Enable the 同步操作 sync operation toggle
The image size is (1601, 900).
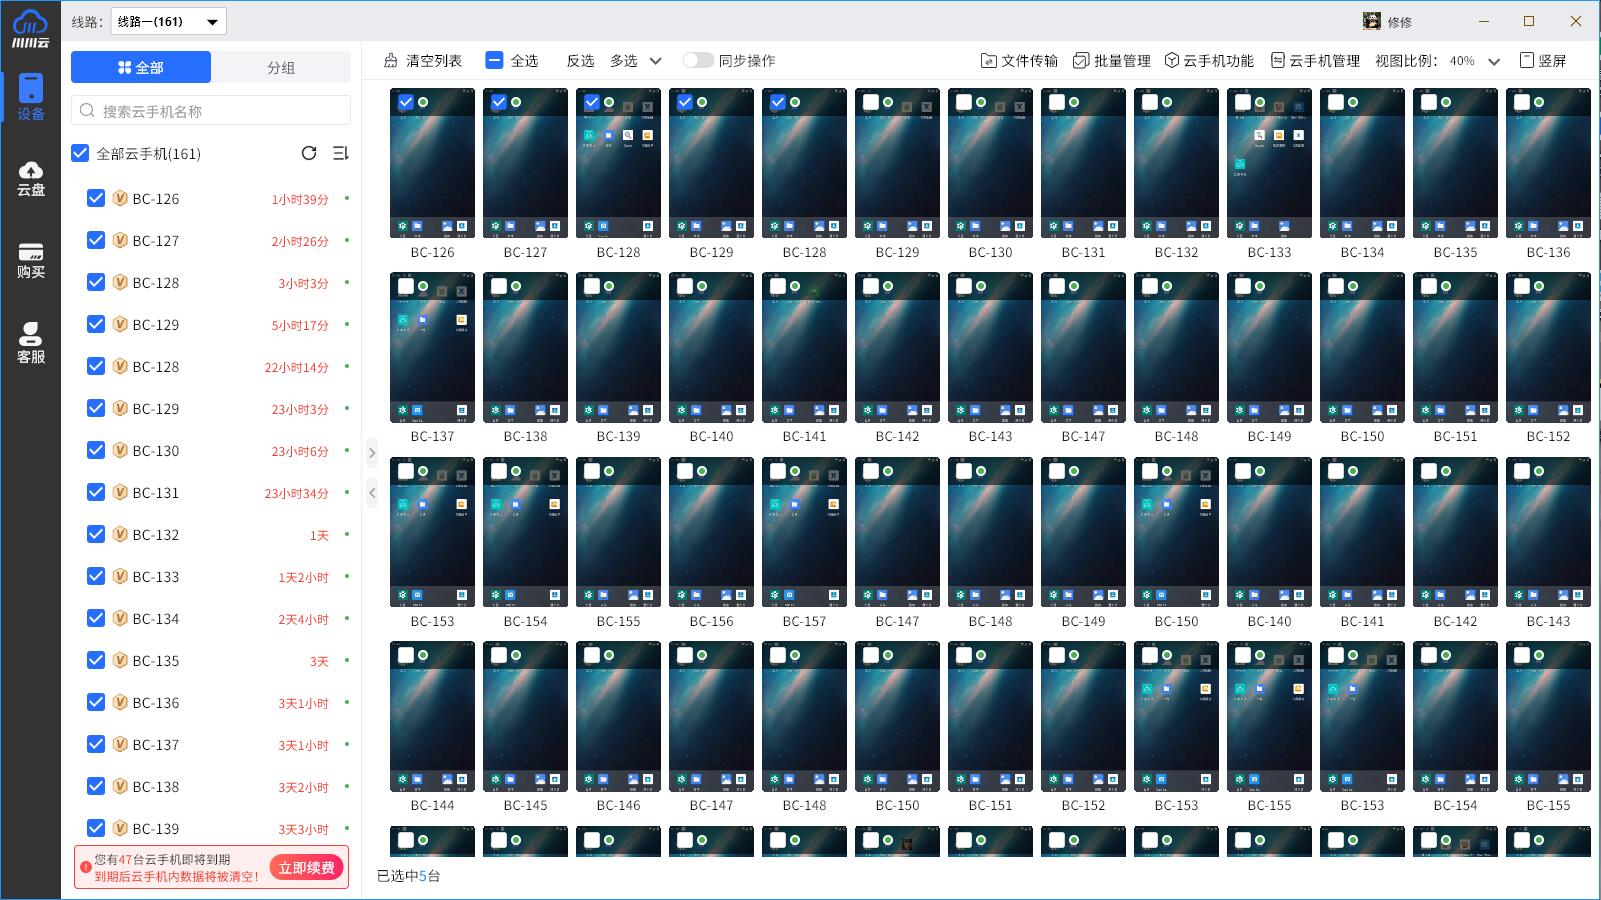coord(697,60)
